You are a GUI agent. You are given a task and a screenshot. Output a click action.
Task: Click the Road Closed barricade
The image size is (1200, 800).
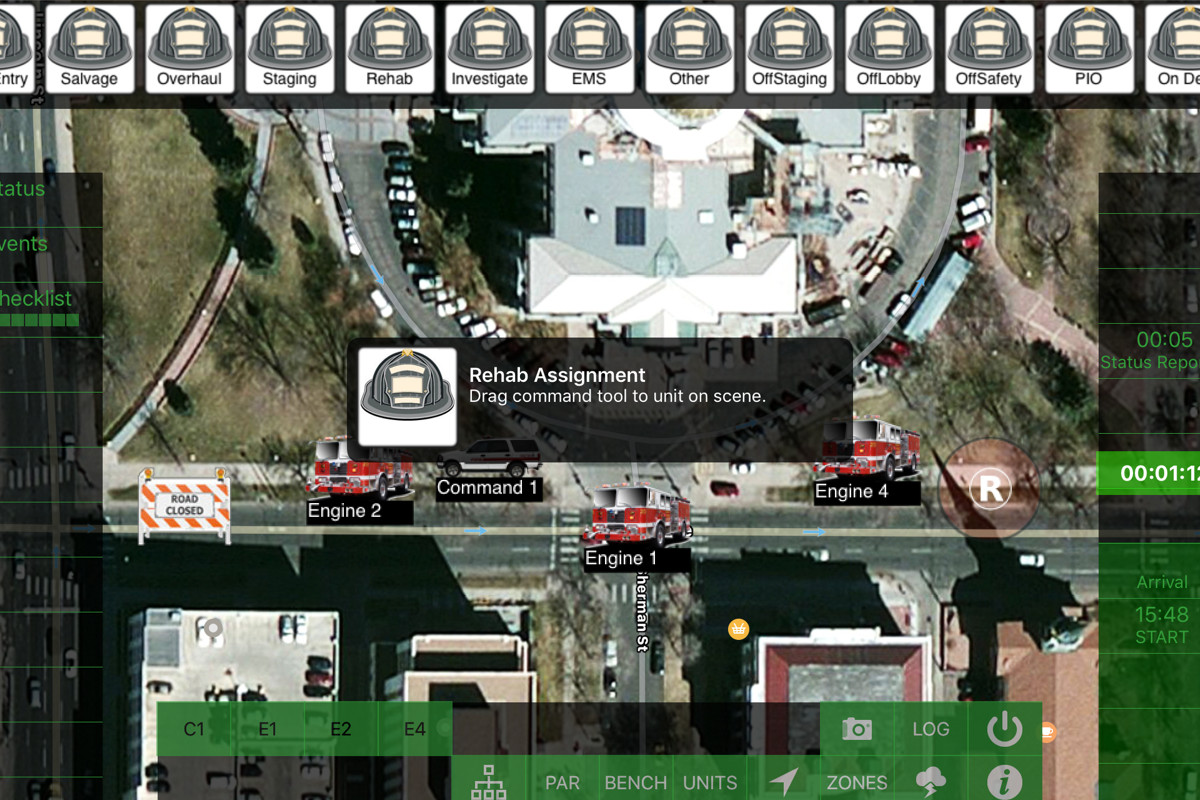coord(184,505)
